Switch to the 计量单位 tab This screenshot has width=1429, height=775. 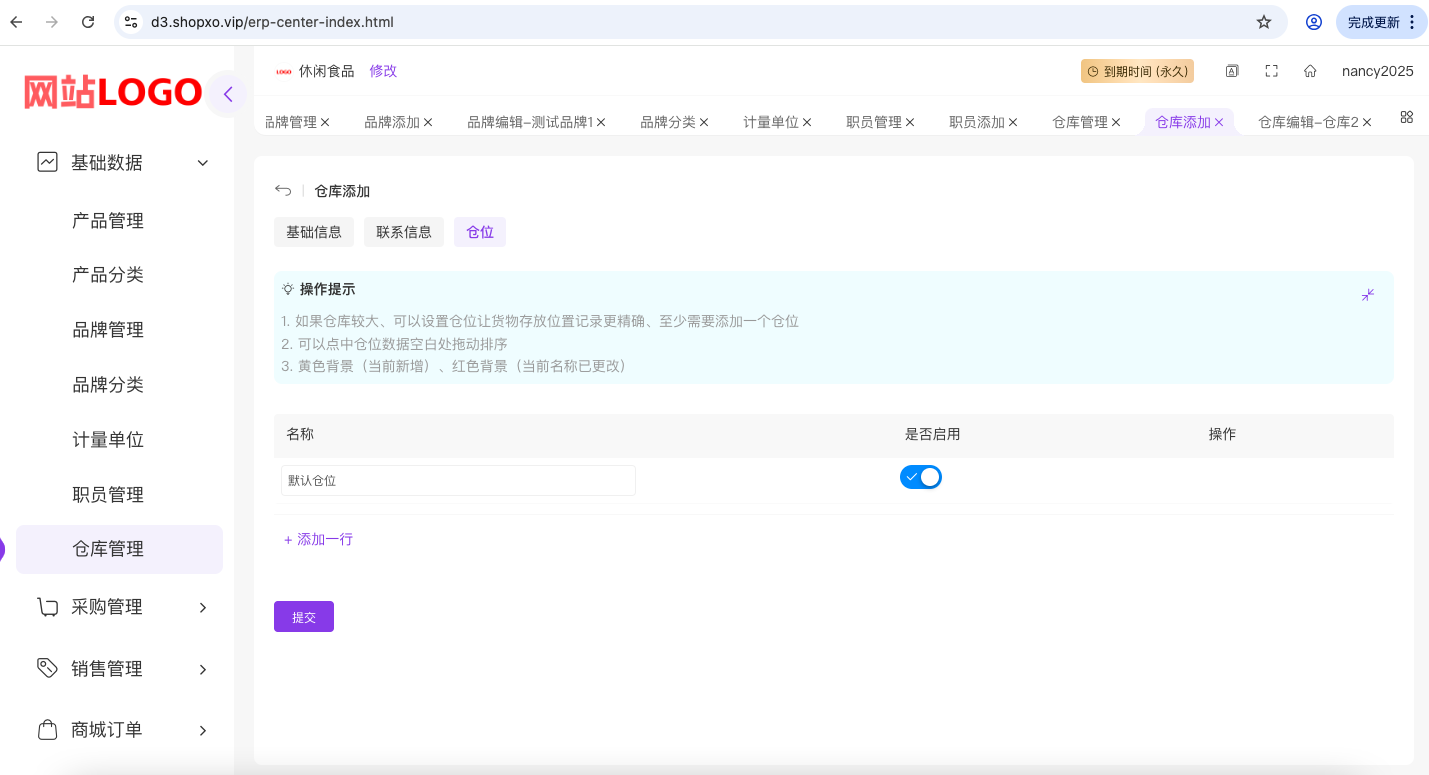tap(771, 122)
